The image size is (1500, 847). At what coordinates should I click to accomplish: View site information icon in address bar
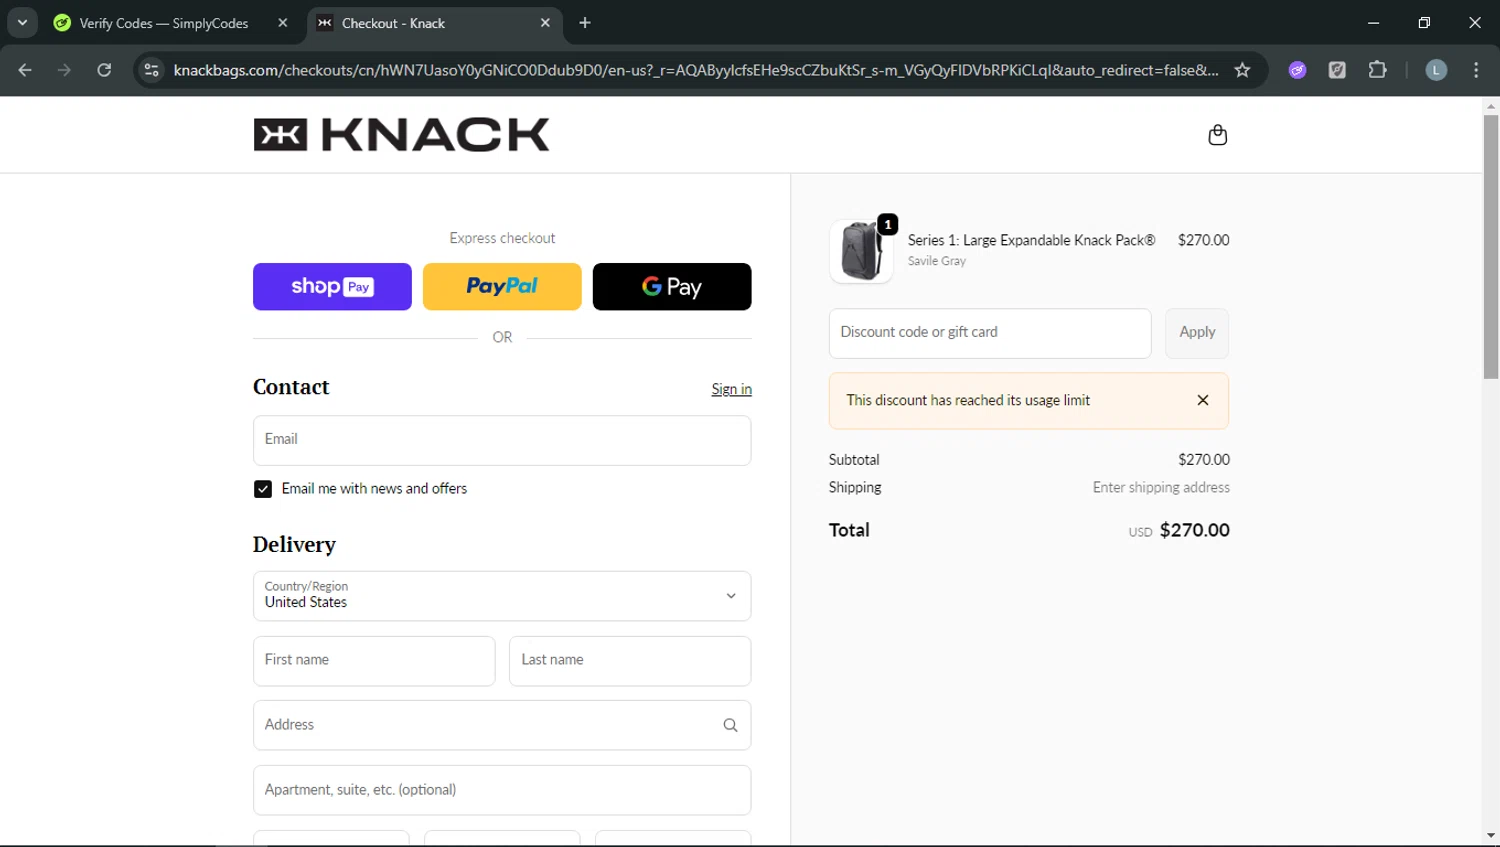click(151, 70)
